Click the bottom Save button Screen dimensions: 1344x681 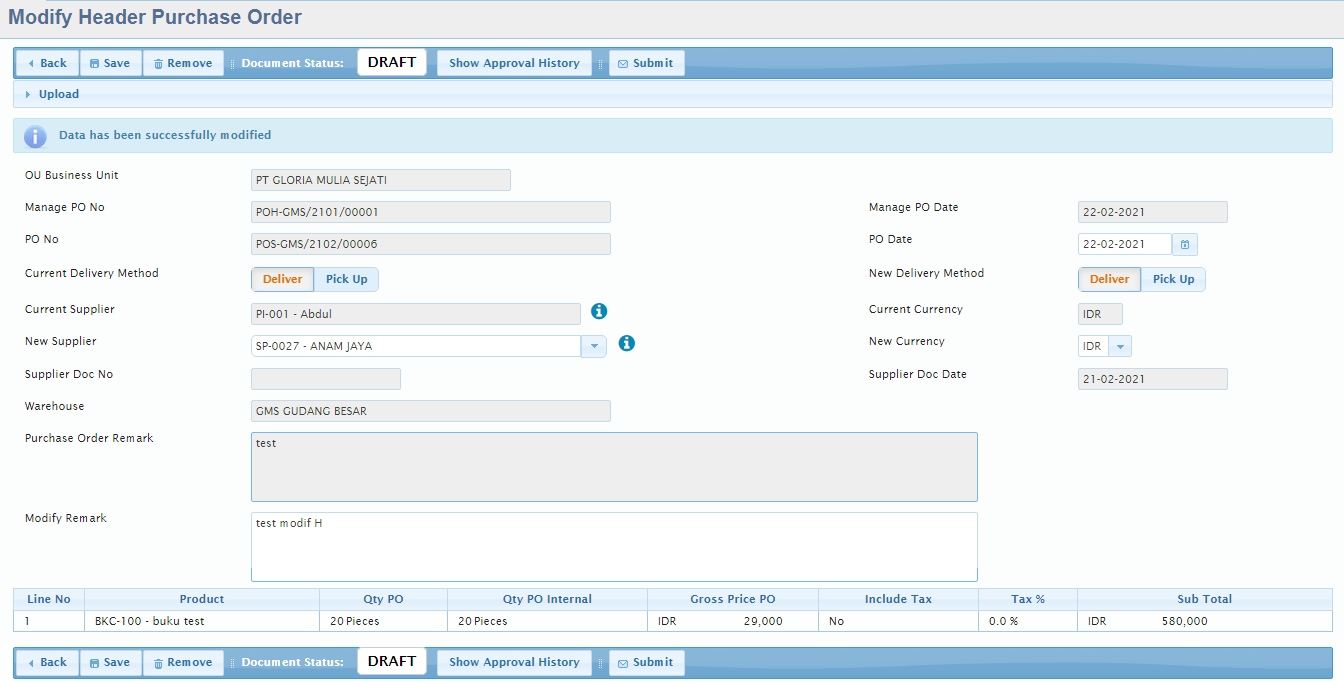tap(110, 662)
